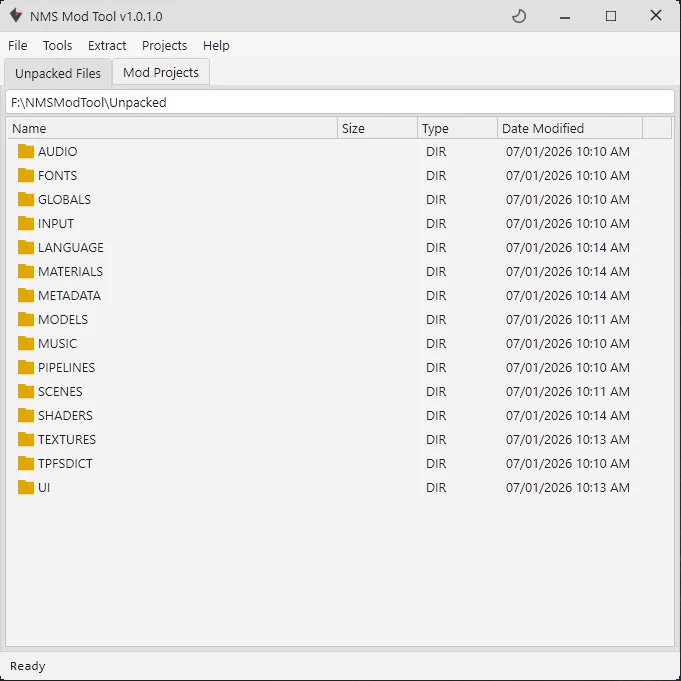Click the FONTS folder icon

tap(26, 175)
